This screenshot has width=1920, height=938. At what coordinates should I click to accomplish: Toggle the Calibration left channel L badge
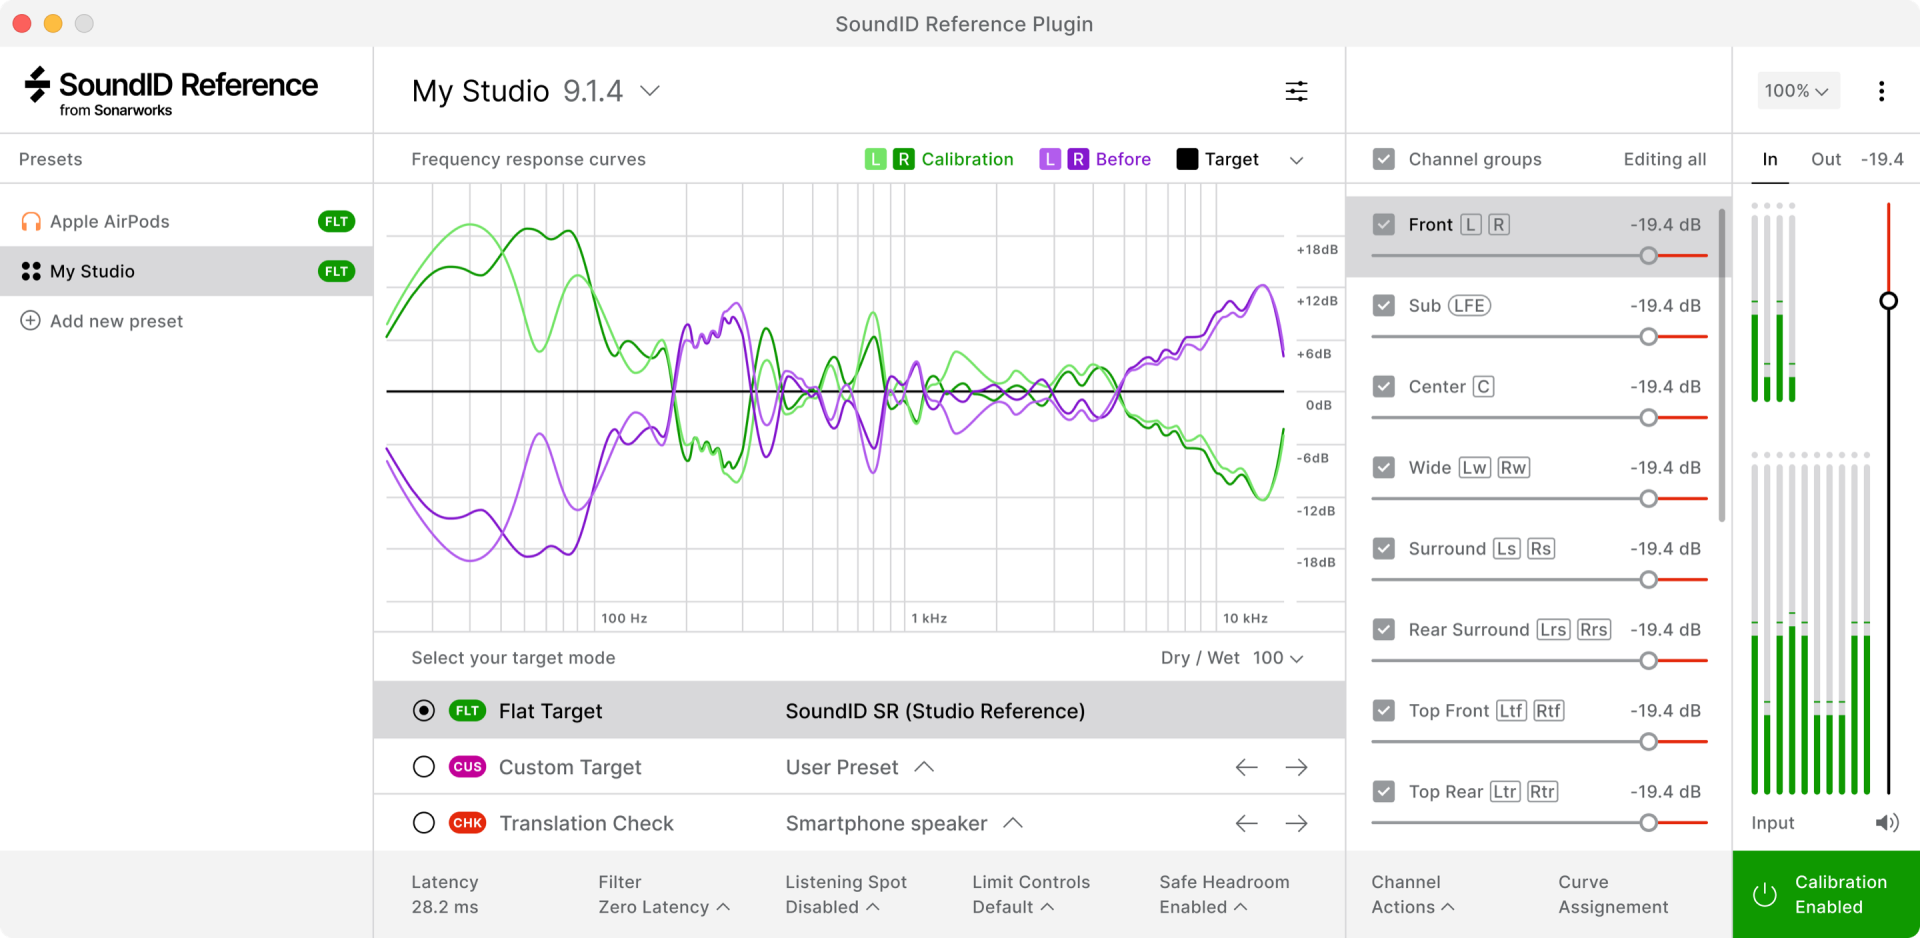pyautogui.click(x=875, y=159)
